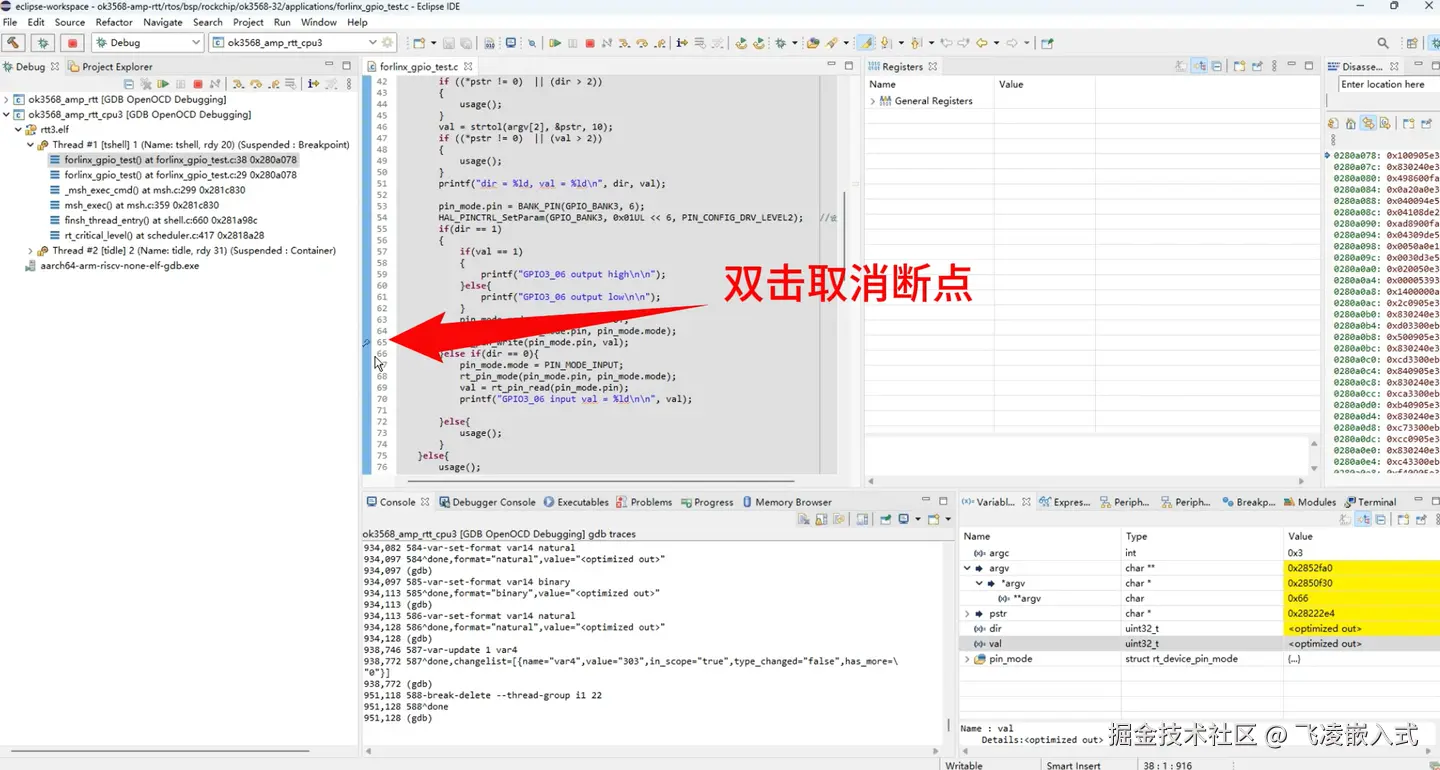Click the argc variable row
Viewport: 1440px width, 770px height.
[1198, 553]
